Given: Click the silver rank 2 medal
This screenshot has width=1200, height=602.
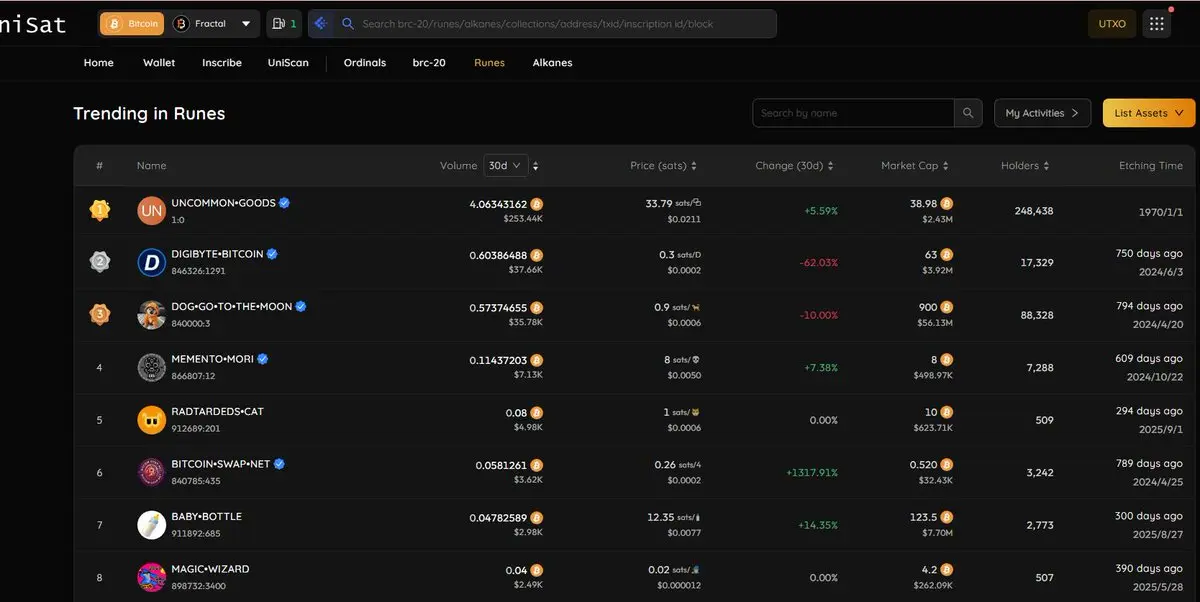Looking at the screenshot, I should pyautogui.click(x=100, y=262).
